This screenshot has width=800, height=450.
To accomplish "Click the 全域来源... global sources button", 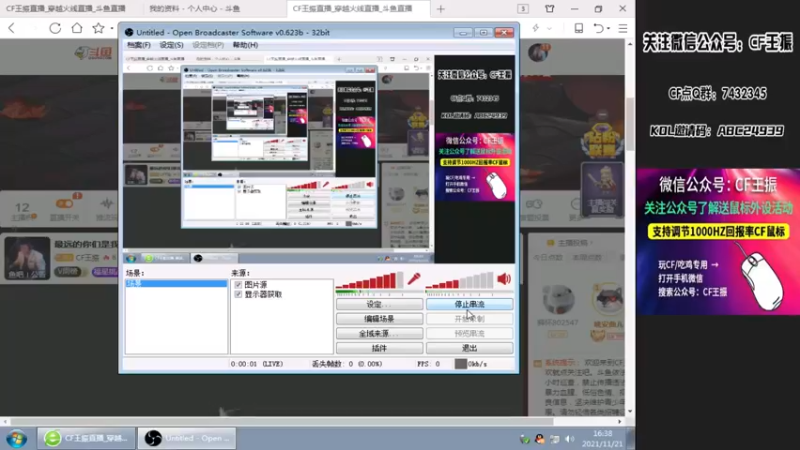I will click(x=379, y=334).
